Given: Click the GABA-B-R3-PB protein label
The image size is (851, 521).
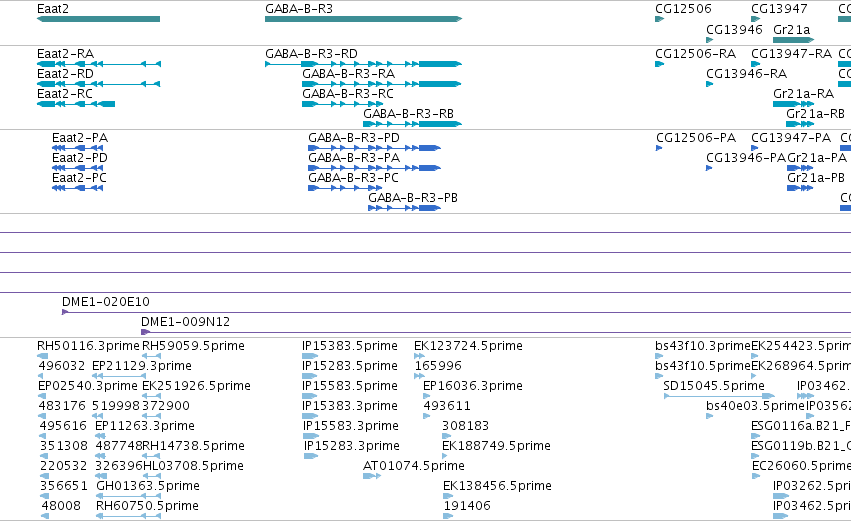Looking at the screenshot, I should (413, 198).
